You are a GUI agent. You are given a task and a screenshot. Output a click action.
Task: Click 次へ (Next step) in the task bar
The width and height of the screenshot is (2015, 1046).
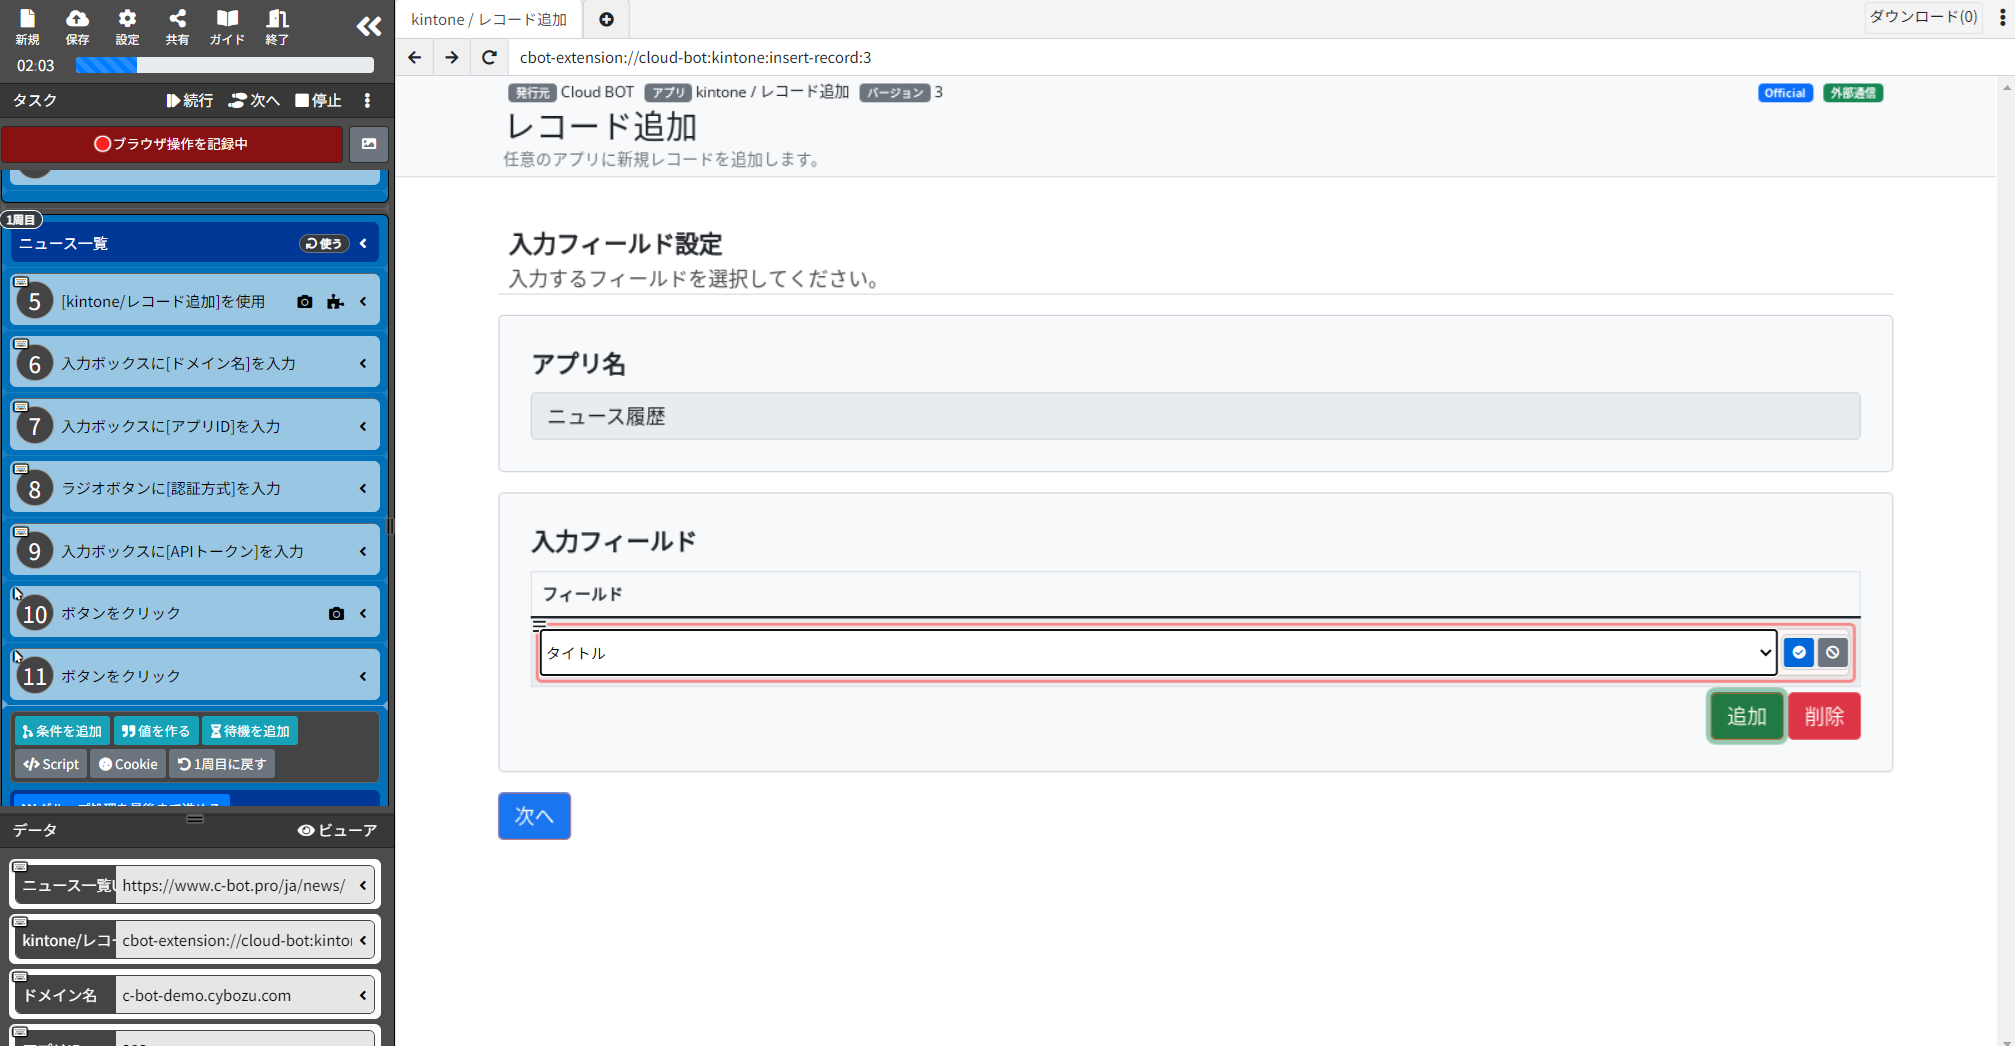click(254, 100)
